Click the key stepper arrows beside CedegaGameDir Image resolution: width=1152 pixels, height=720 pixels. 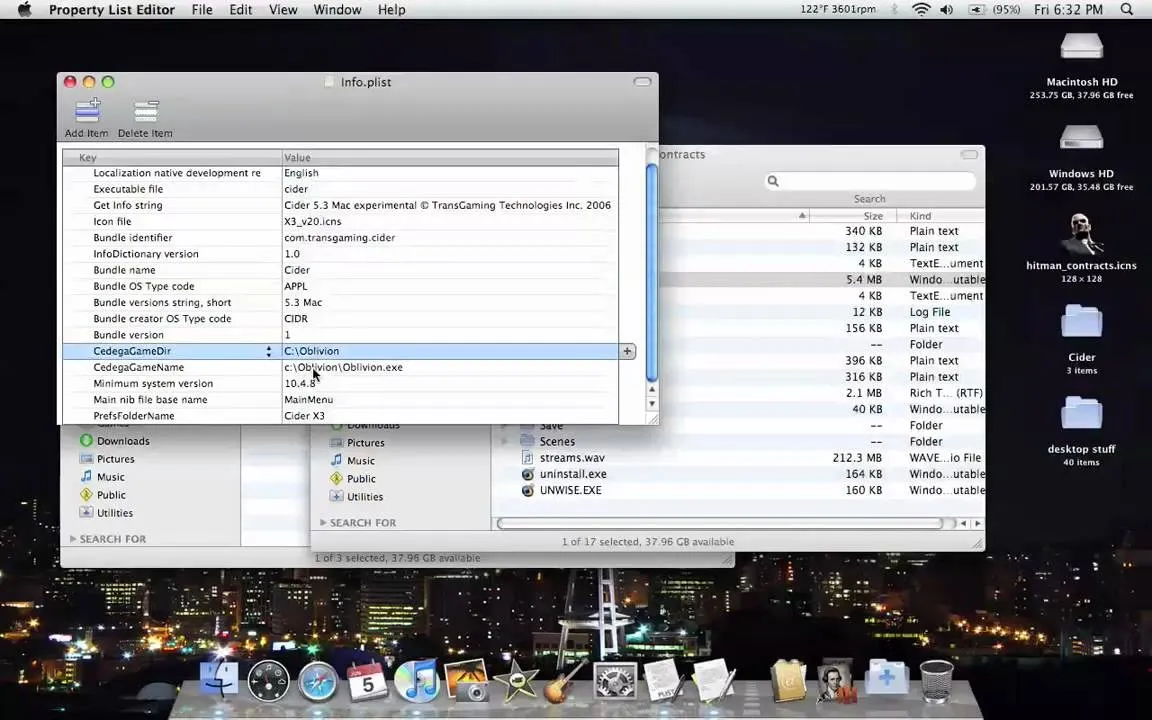[x=269, y=351]
